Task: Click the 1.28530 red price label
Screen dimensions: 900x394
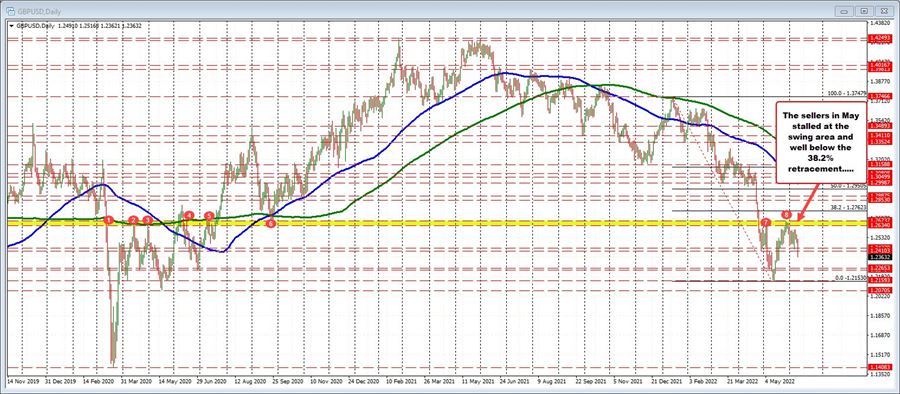Action: click(x=879, y=199)
